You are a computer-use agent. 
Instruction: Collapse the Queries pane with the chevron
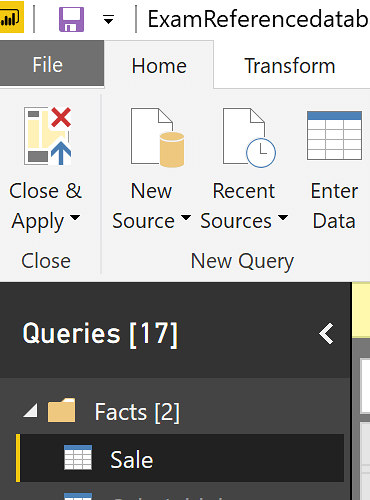click(x=326, y=333)
